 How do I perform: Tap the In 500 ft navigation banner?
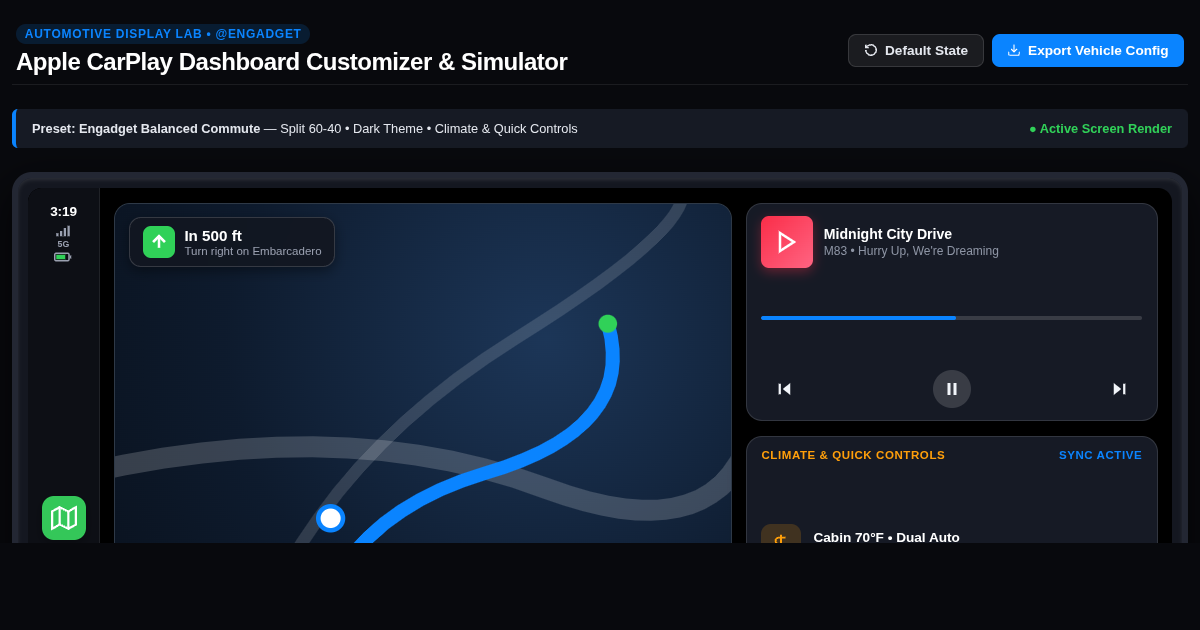[232, 242]
